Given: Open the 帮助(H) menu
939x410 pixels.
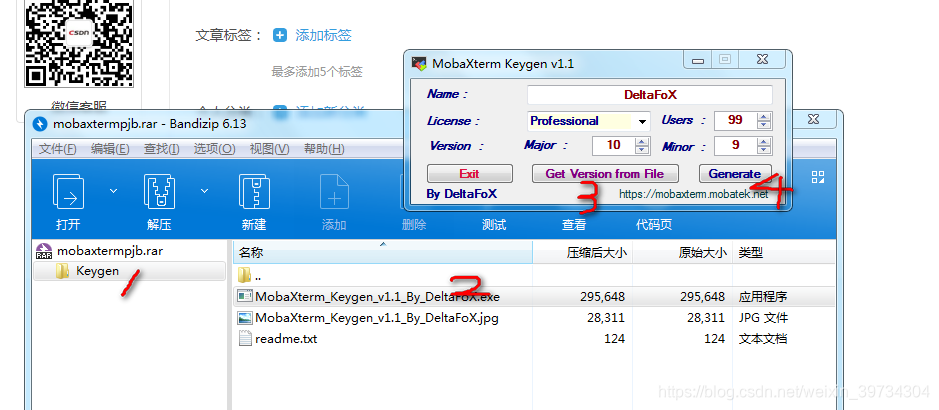Looking at the screenshot, I should click(324, 148).
